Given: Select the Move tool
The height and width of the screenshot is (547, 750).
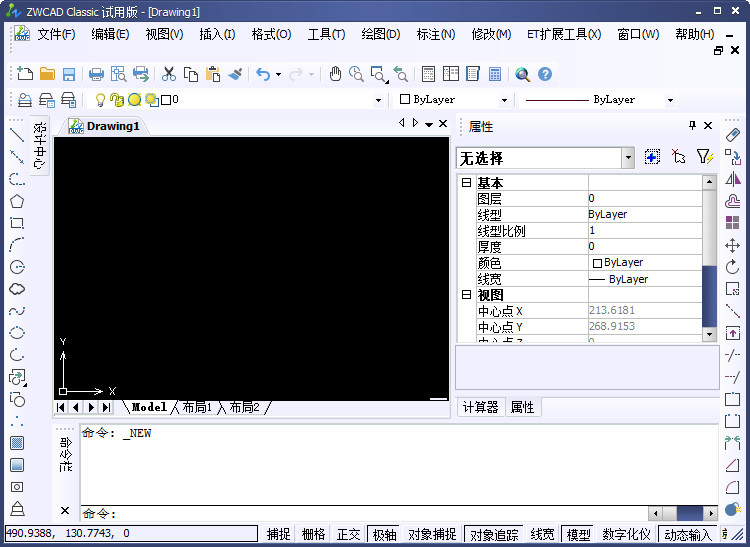Looking at the screenshot, I should [732, 245].
